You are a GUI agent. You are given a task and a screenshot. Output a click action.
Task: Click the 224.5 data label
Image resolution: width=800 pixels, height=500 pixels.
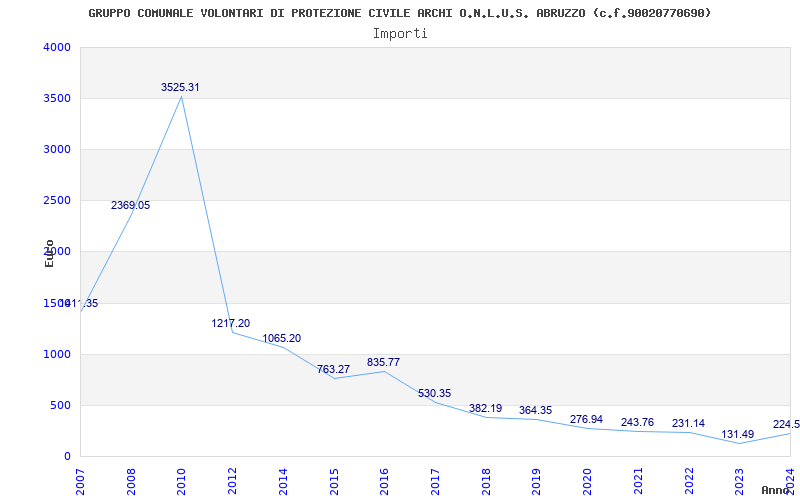(786, 425)
